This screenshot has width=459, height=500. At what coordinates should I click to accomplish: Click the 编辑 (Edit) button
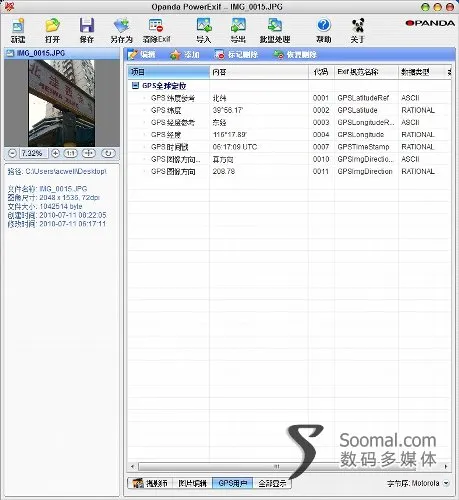point(142,54)
